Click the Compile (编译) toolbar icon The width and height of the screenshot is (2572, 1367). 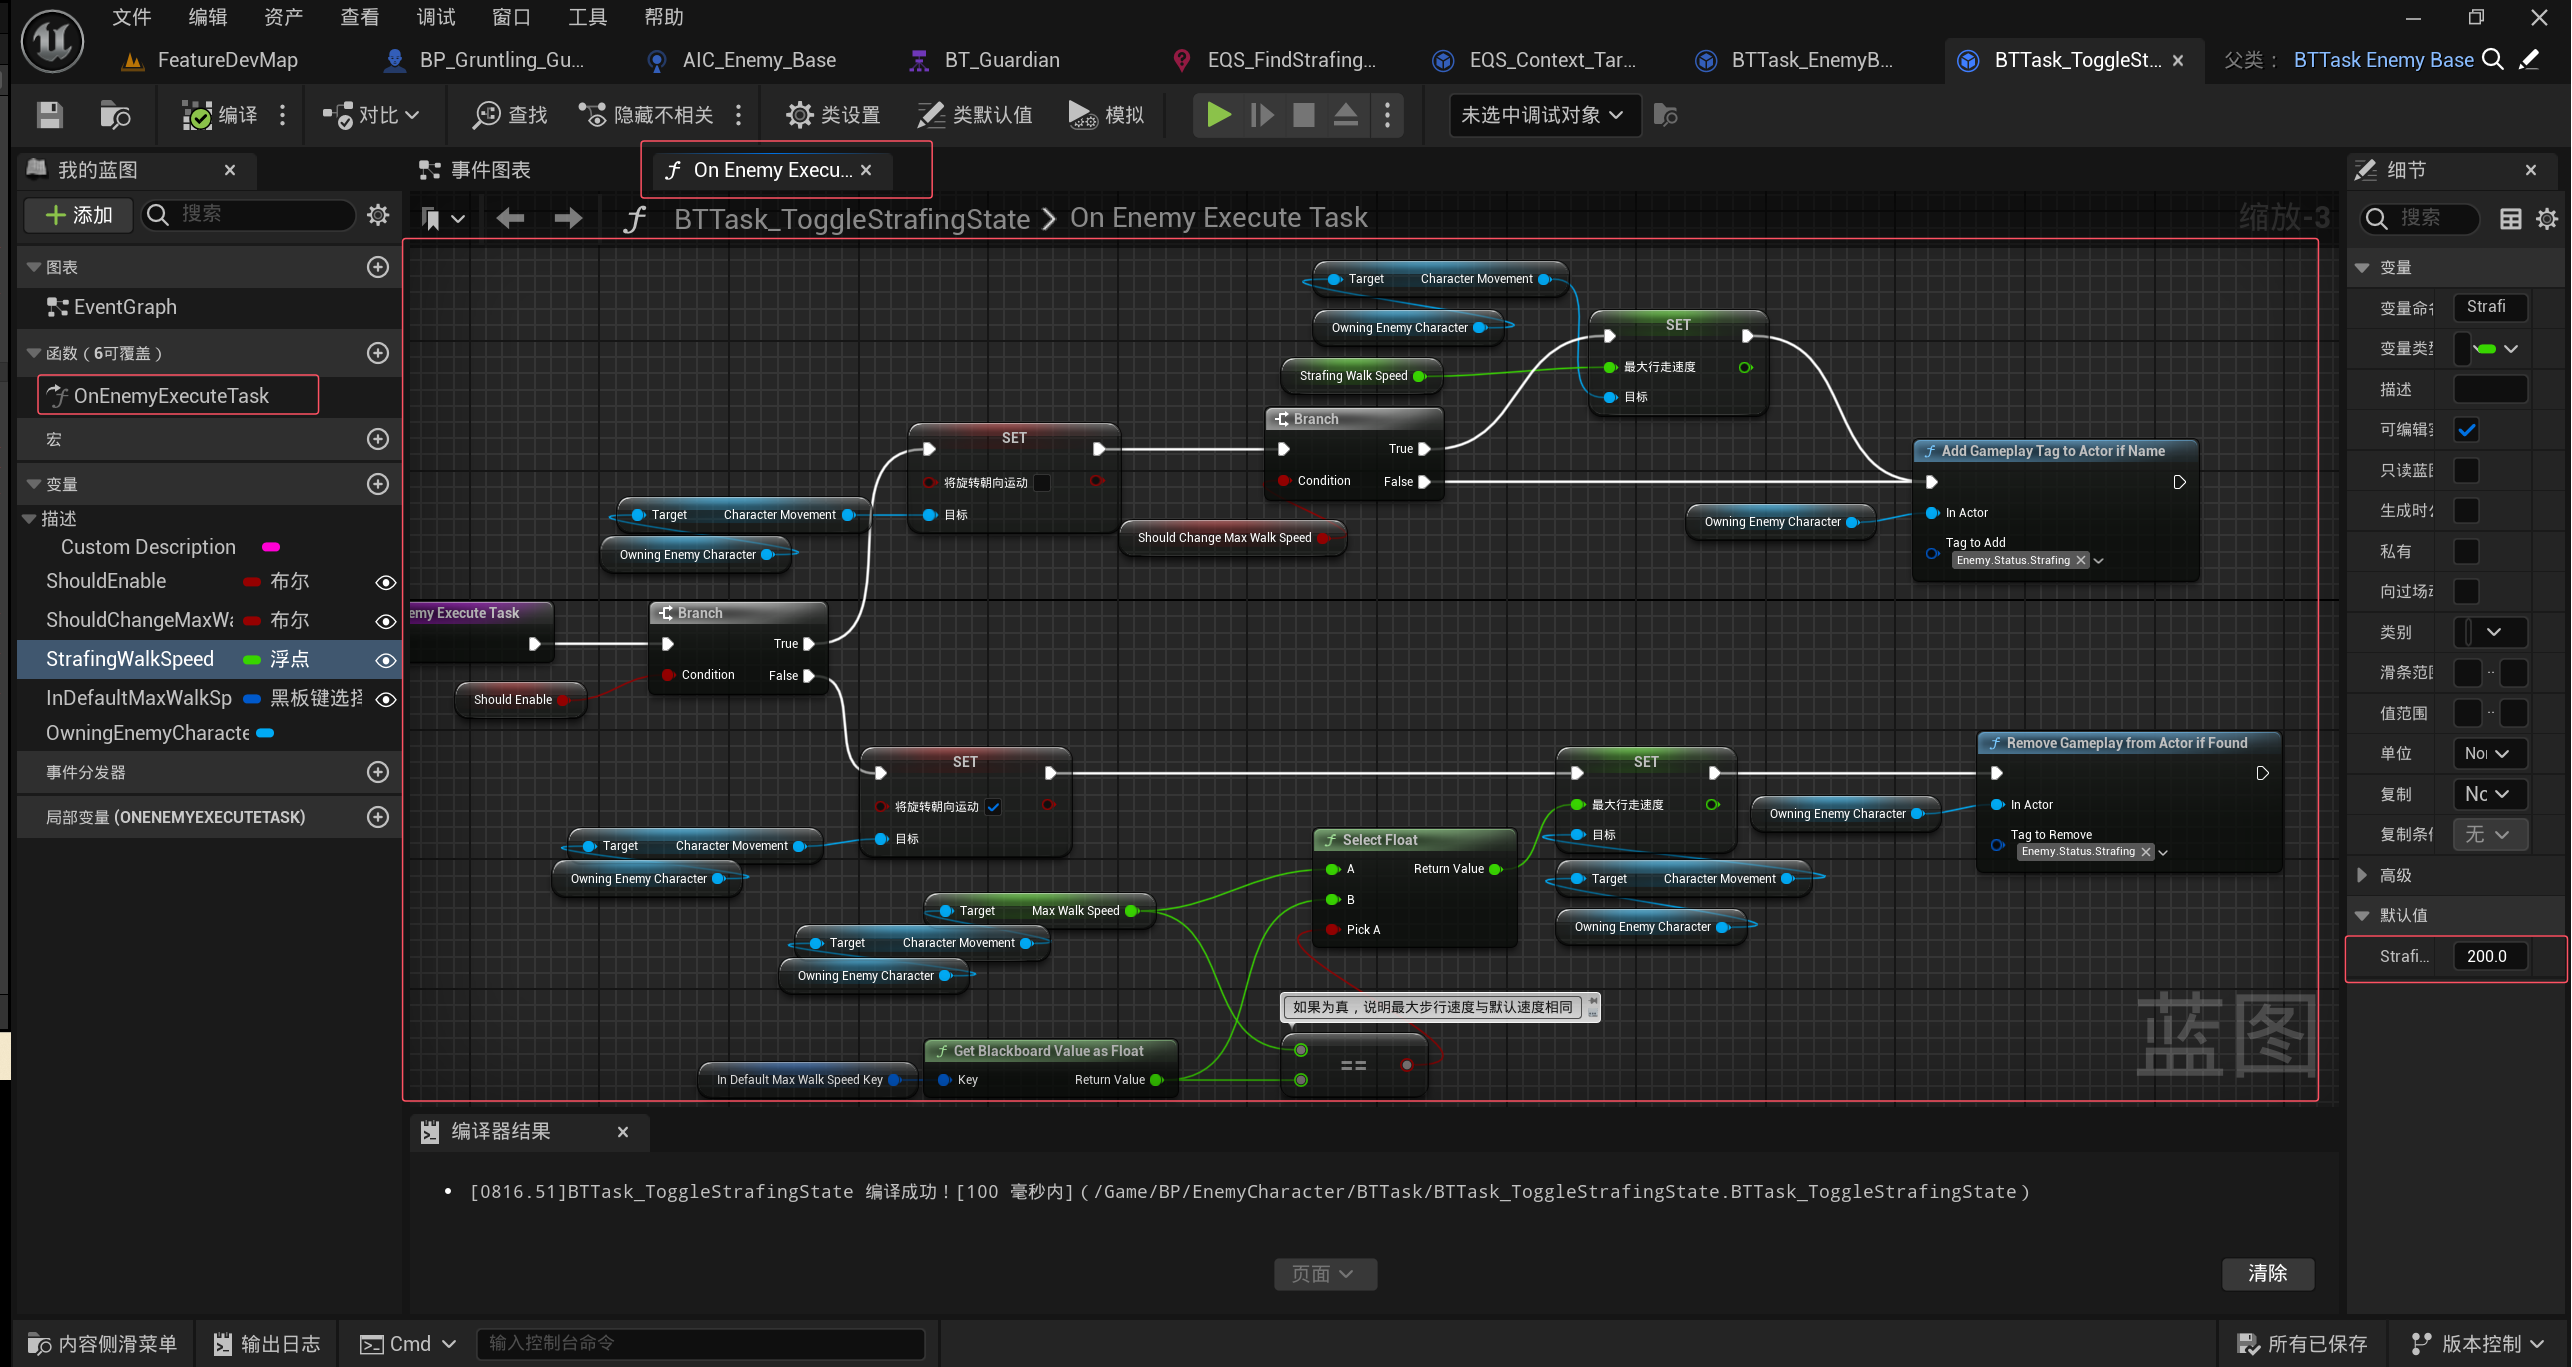click(198, 115)
